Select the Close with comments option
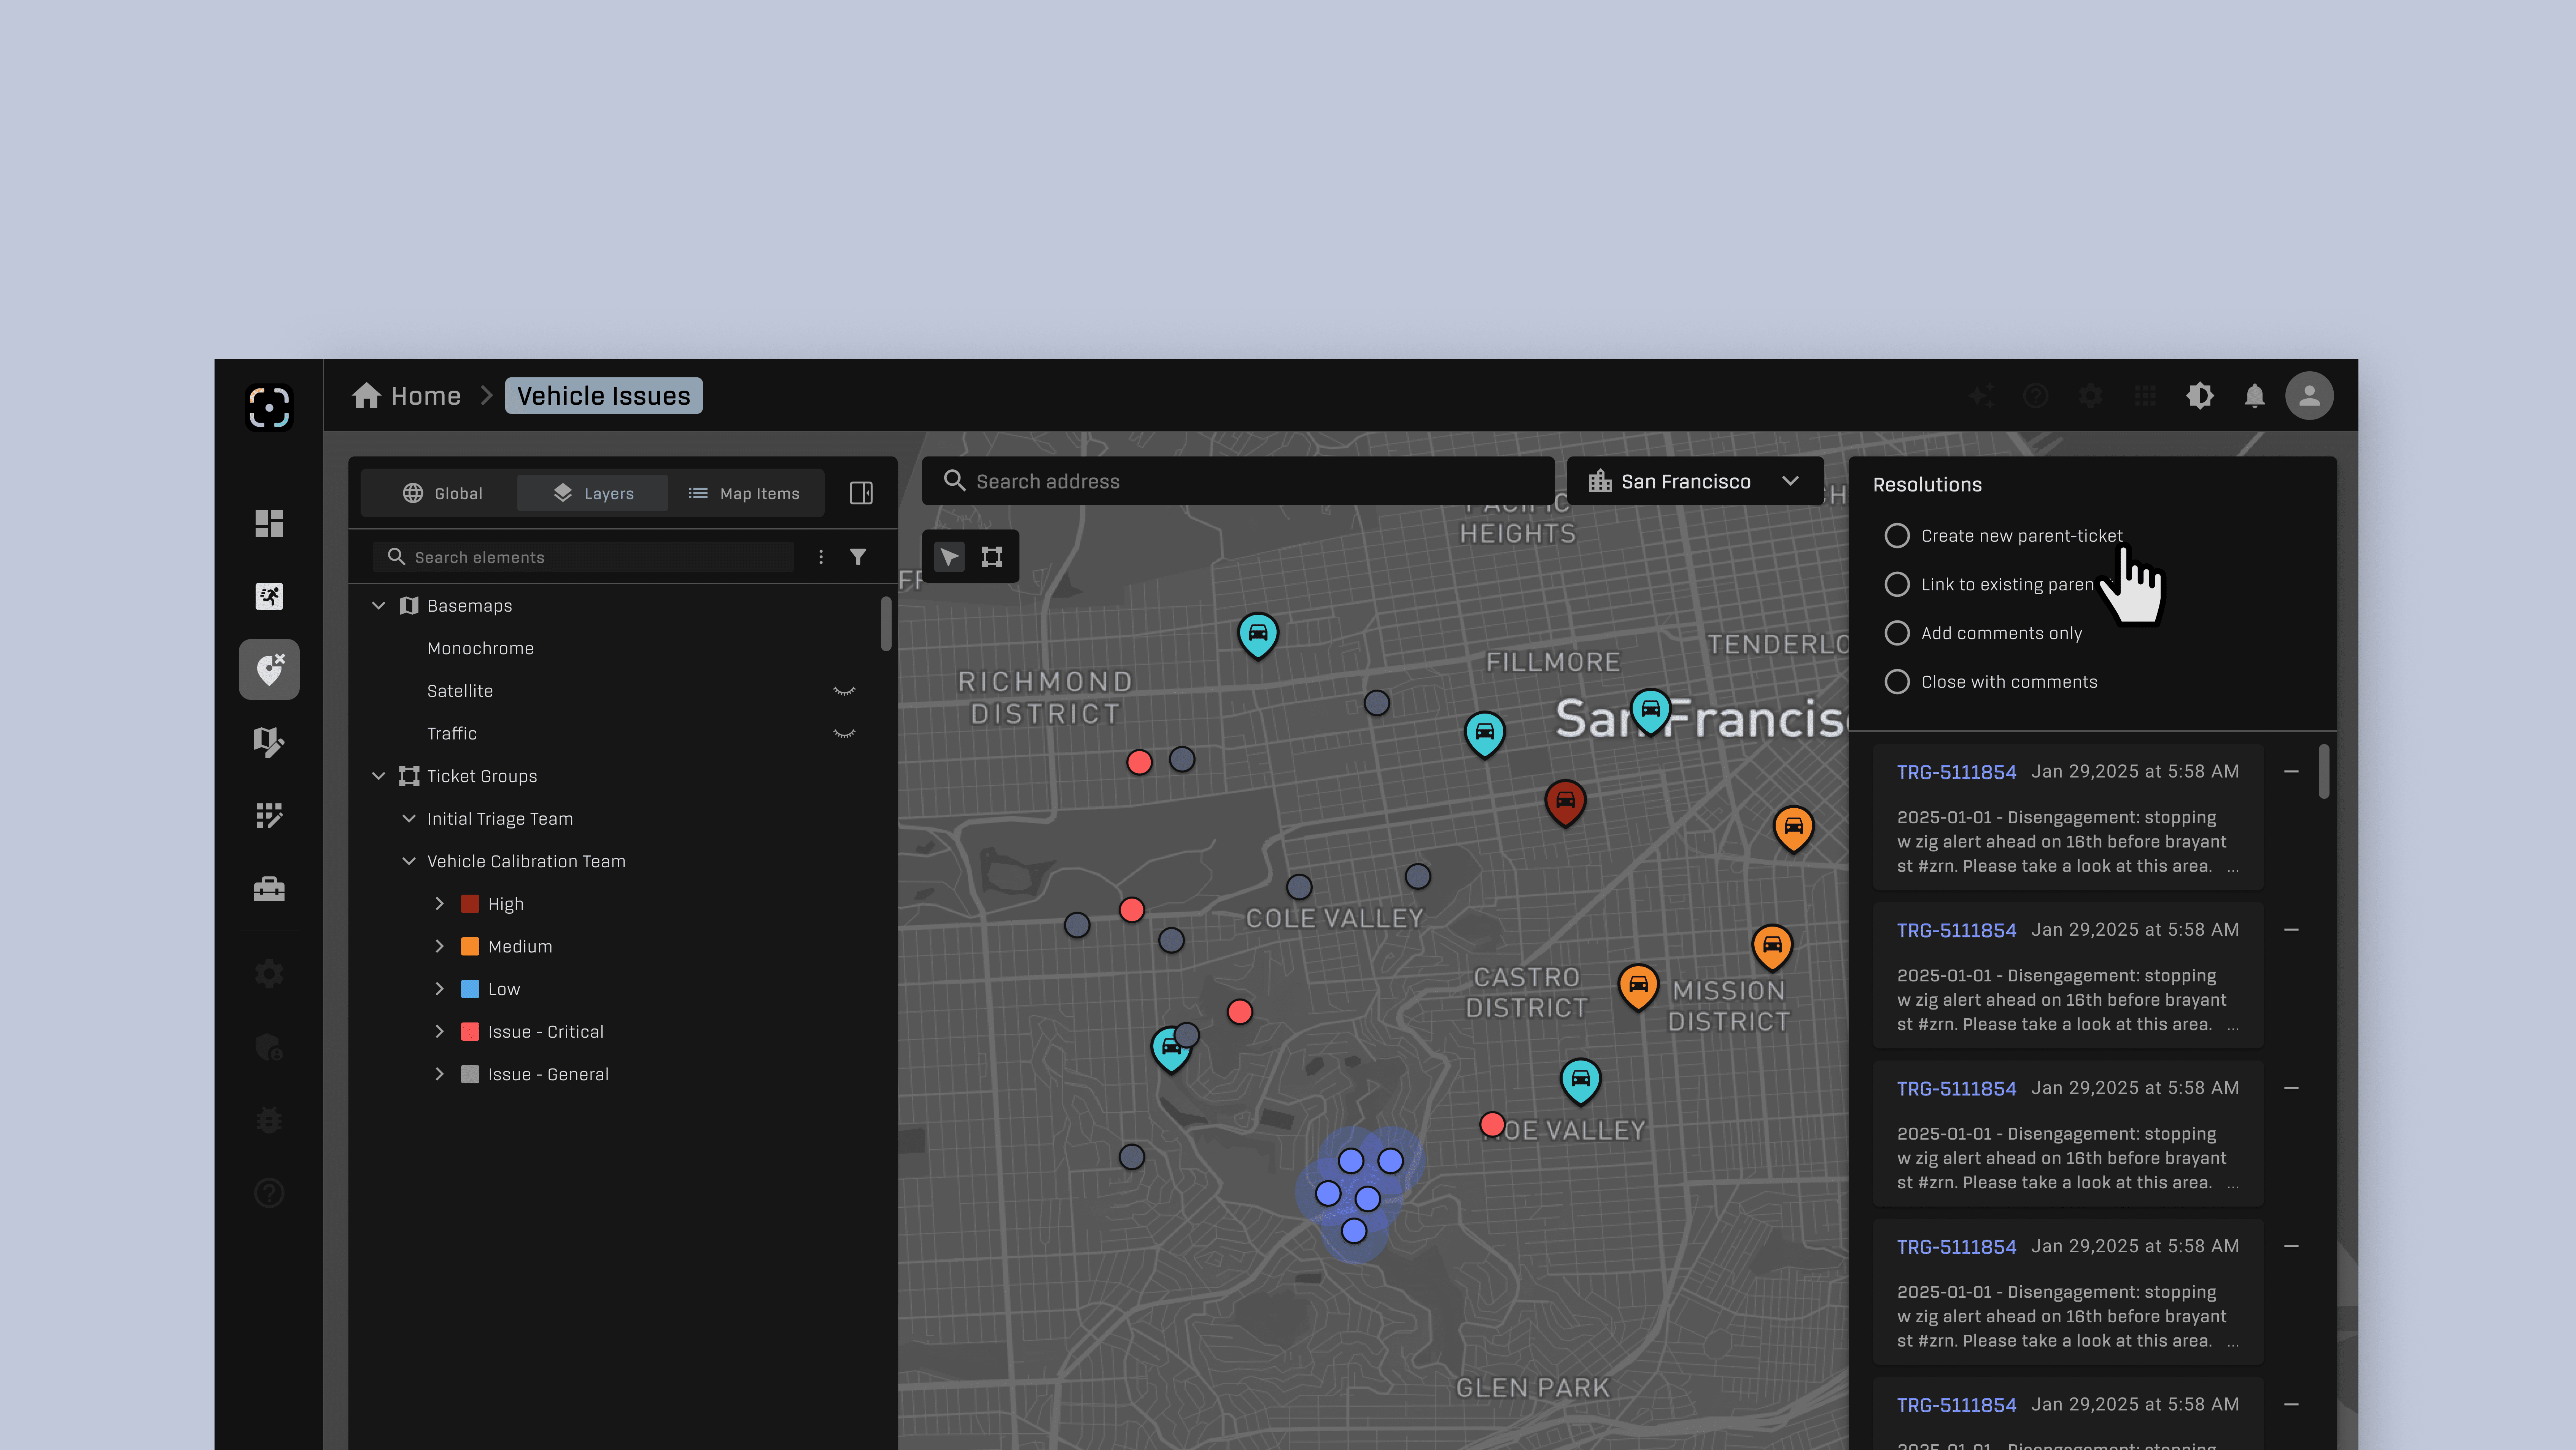2576x1450 pixels. [x=1991, y=682]
